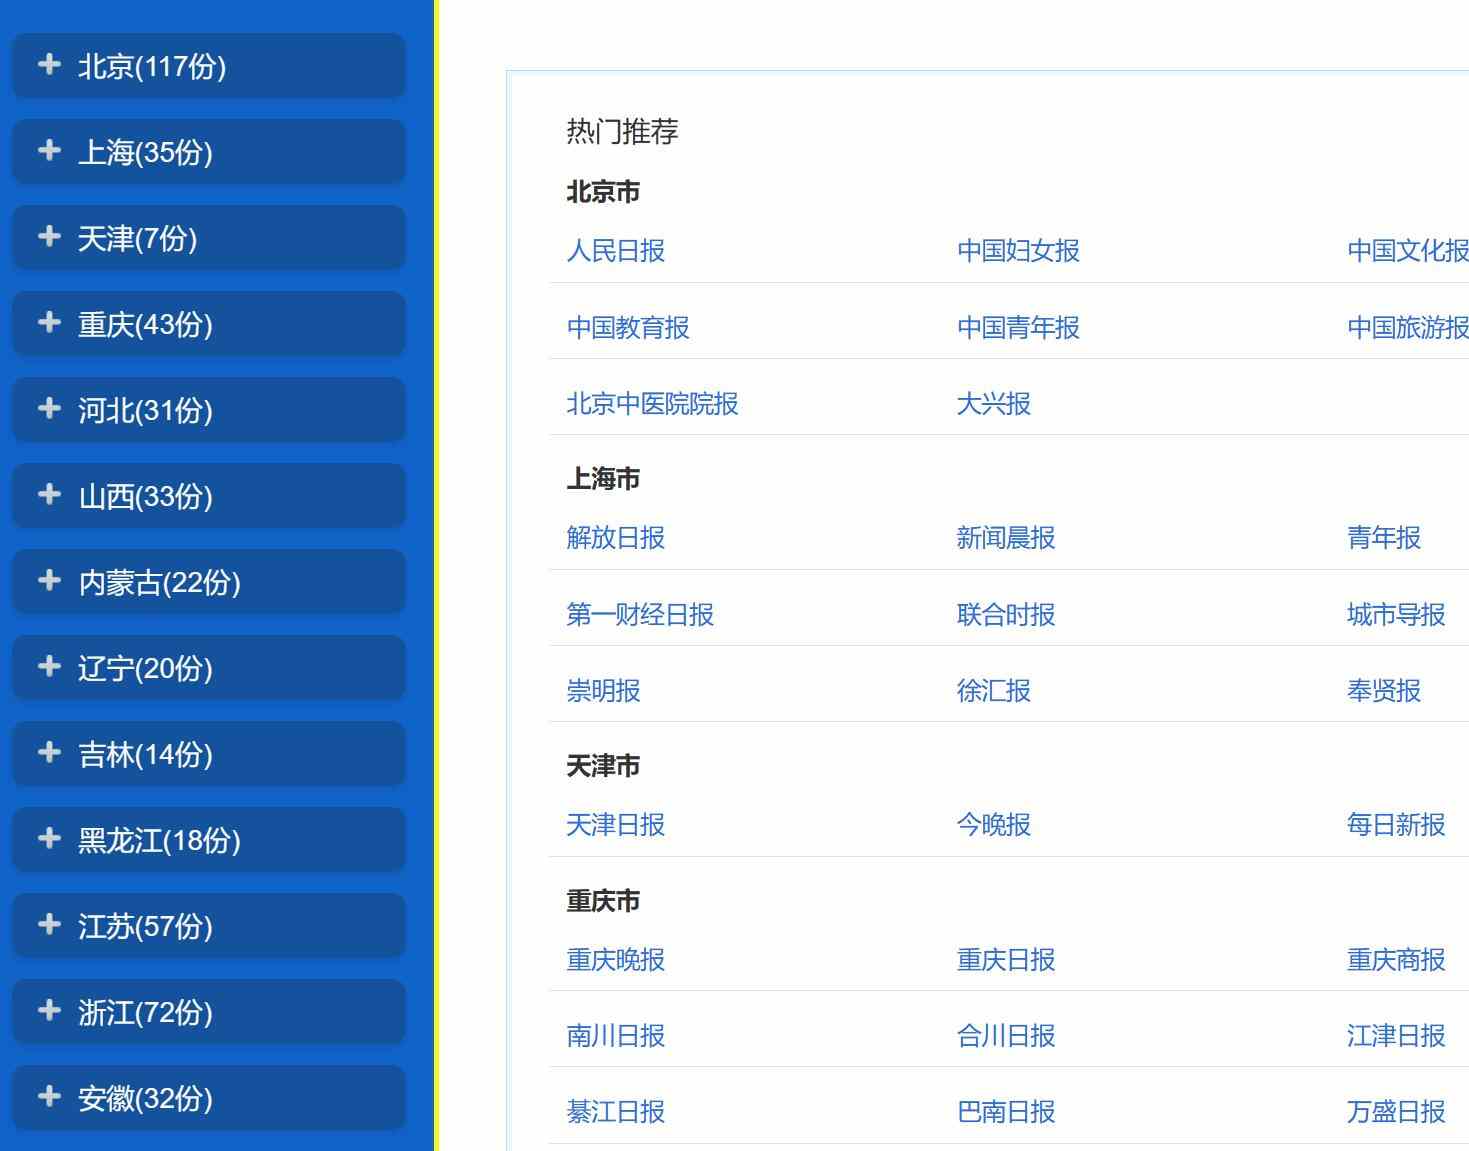This screenshot has width=1469, height=1151.
Task: Click the 重庆商报 link
Action: pos(1395,960)
